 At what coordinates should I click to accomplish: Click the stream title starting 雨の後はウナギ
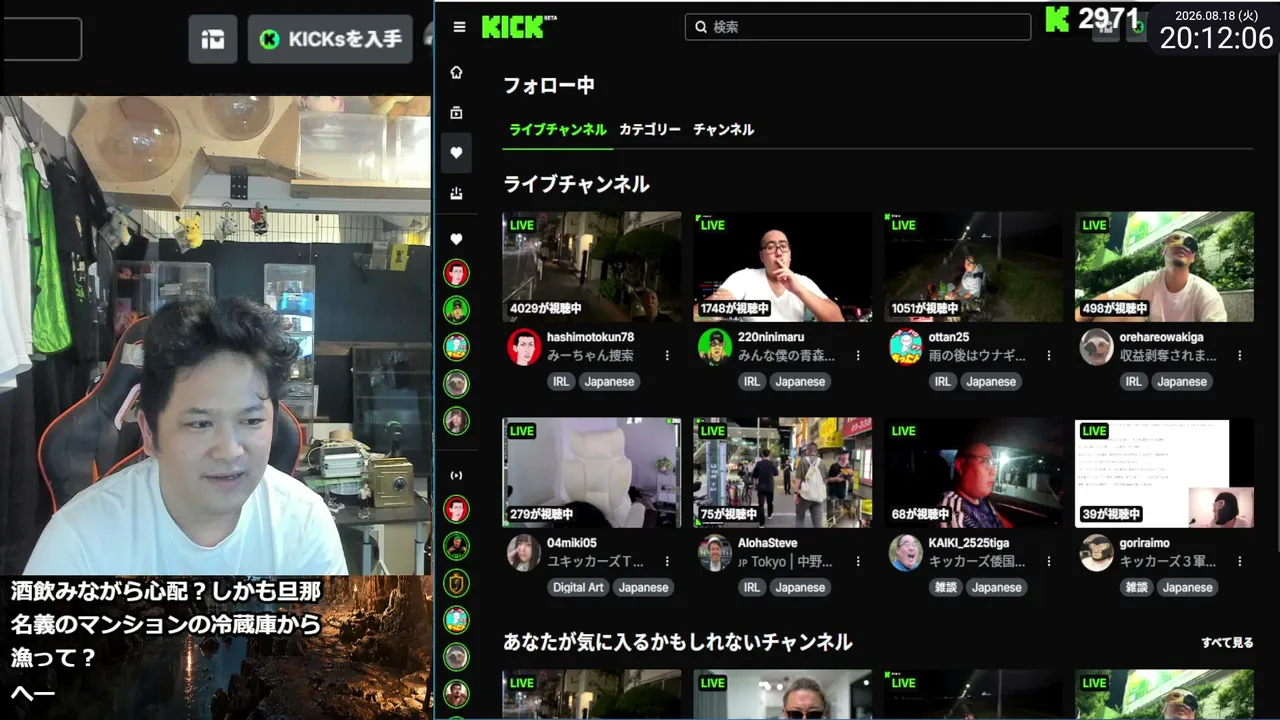[x=977, y=355]
